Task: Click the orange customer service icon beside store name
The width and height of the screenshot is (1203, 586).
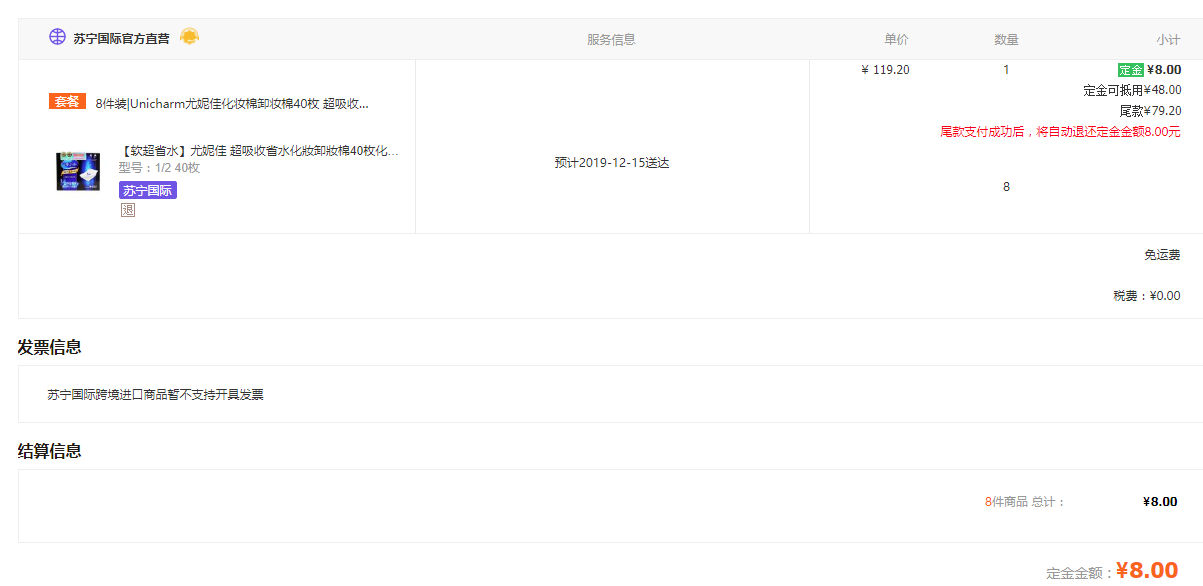Action: (x=189, y=37)
